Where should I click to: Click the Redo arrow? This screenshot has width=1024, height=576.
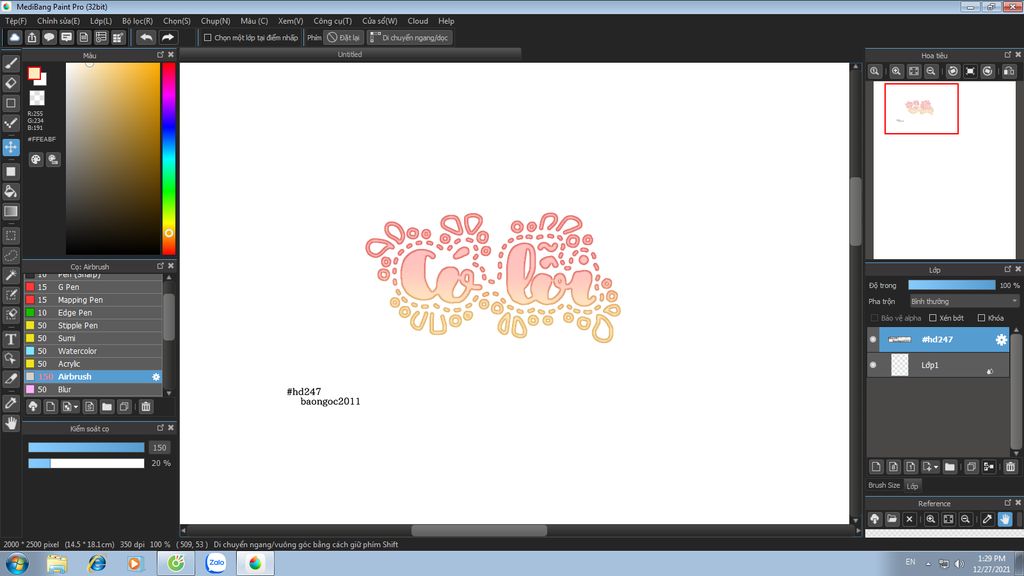coord(167,37)
